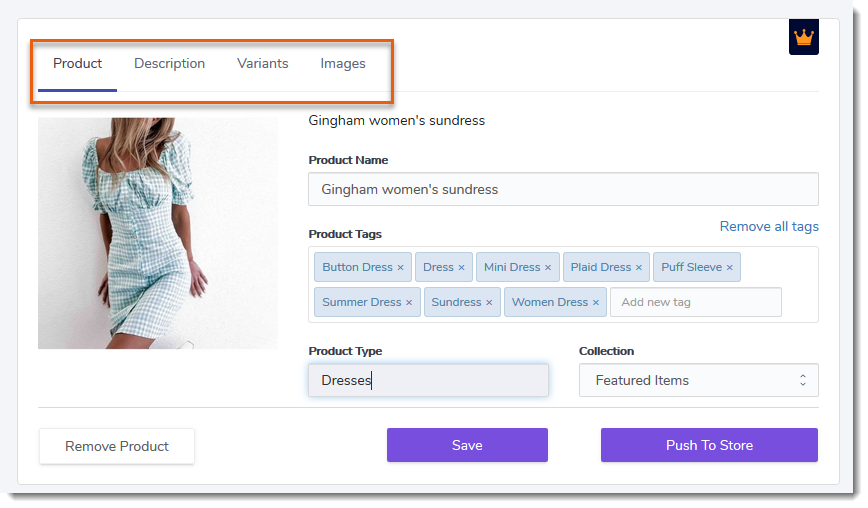868x508 pixels.
Task: Remove the Dress tag
Action: pos(461,268)
